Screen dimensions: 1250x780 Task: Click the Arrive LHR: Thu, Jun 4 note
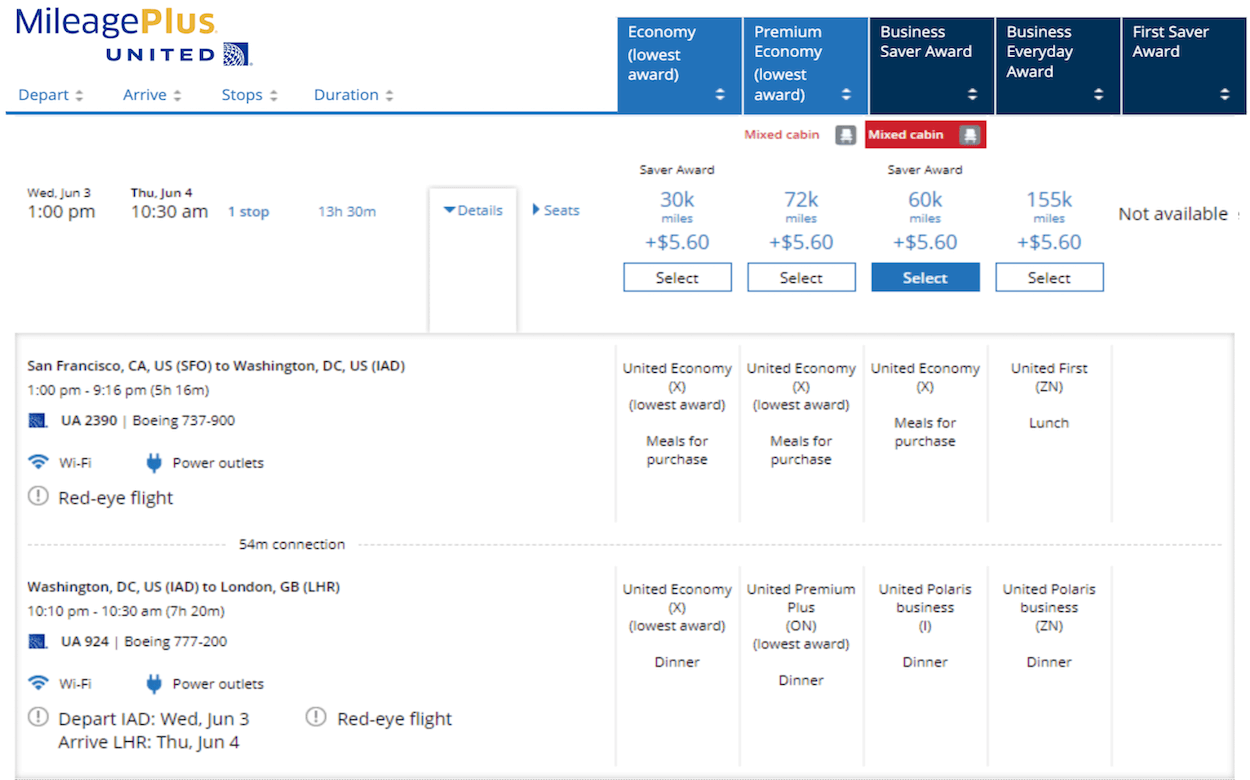tap(149, 742)
